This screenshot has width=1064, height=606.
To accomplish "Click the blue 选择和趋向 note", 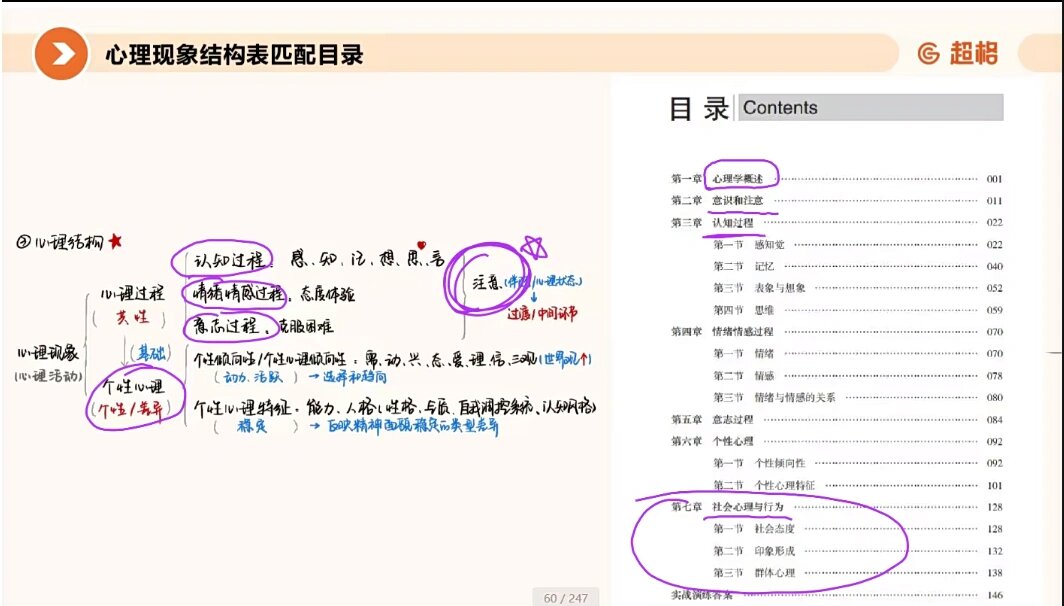I will coord(355,376).
